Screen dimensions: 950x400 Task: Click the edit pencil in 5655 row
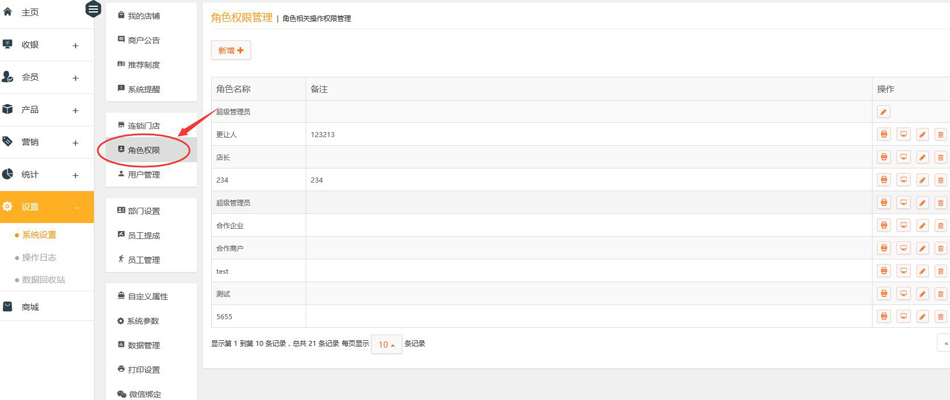click(922, 317)
